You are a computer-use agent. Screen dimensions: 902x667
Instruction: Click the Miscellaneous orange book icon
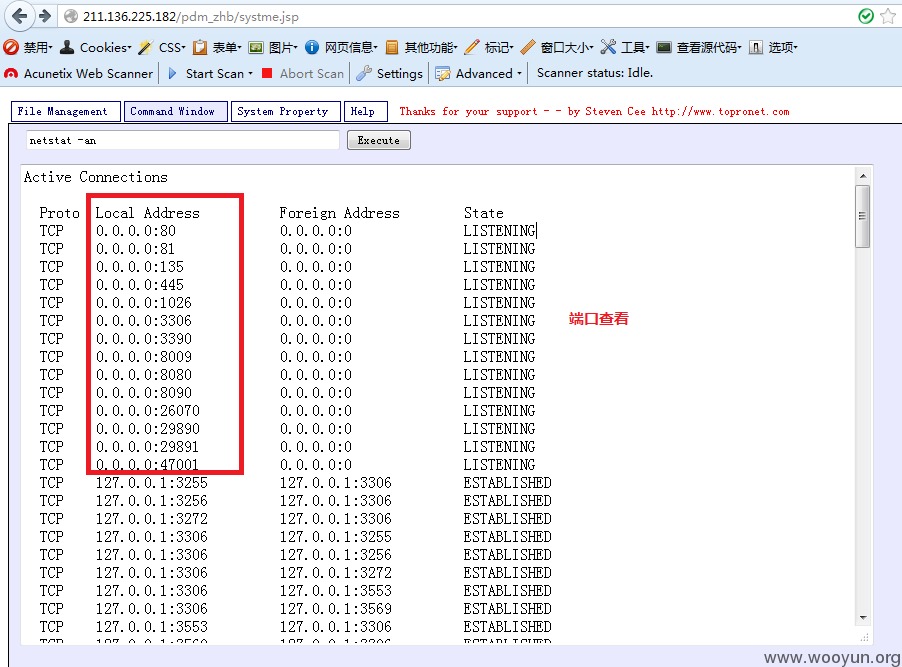click(392, 47)
